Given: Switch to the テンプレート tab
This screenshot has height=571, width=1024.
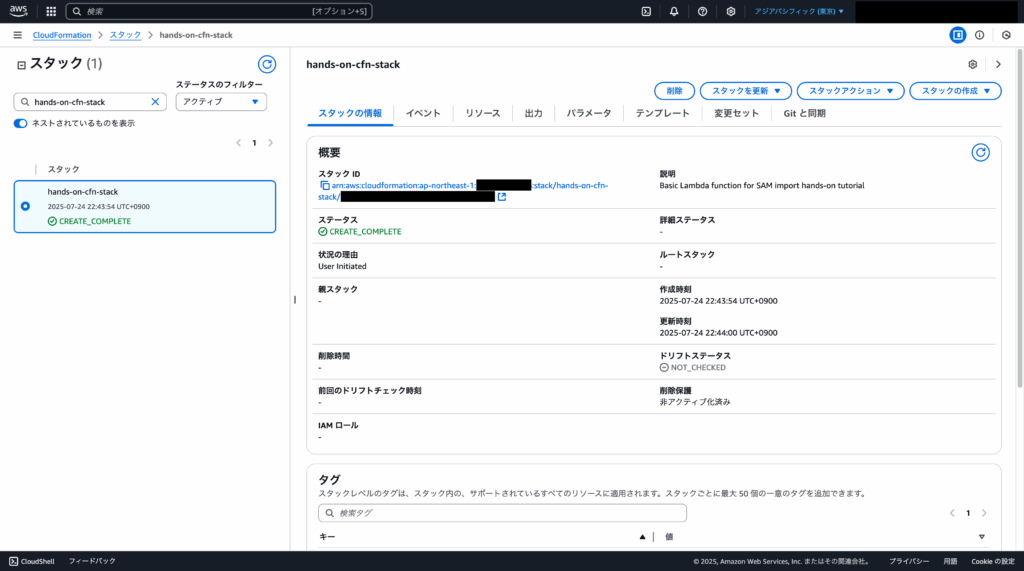Looking at the screenshot, I should [x=662, y=113].
